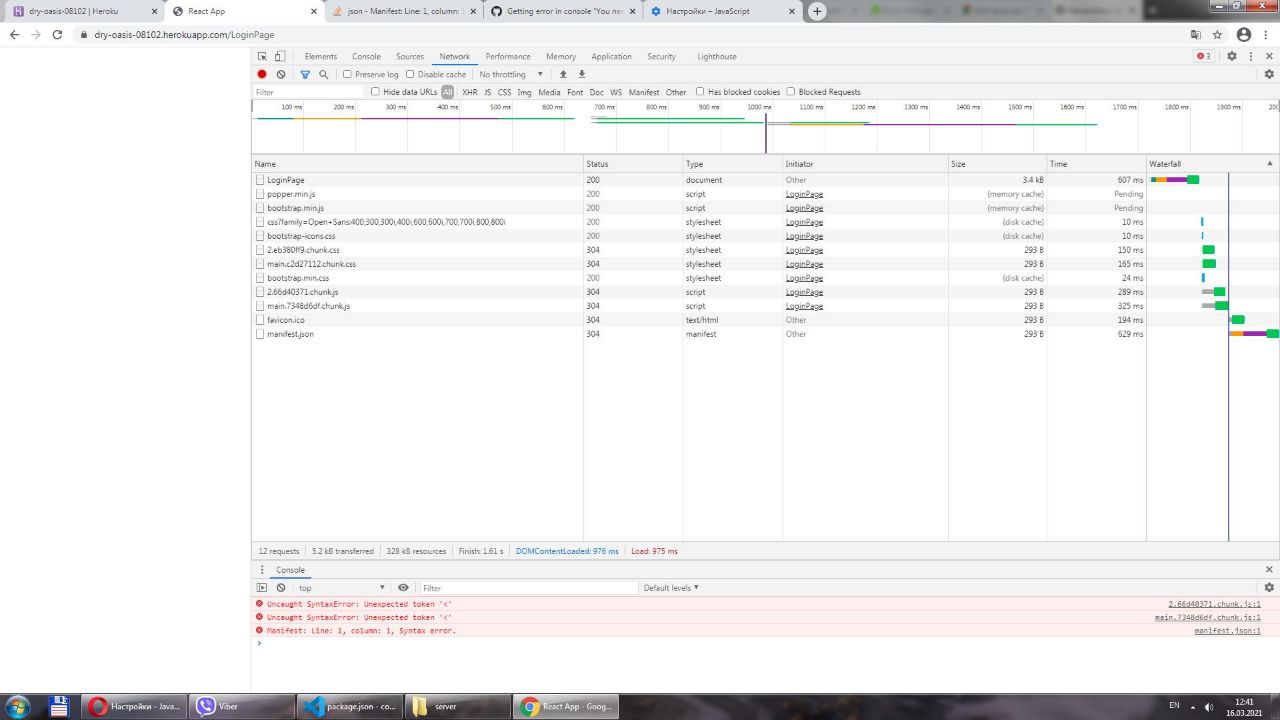Show the console sidebar icon

click(x=262, y=588)
